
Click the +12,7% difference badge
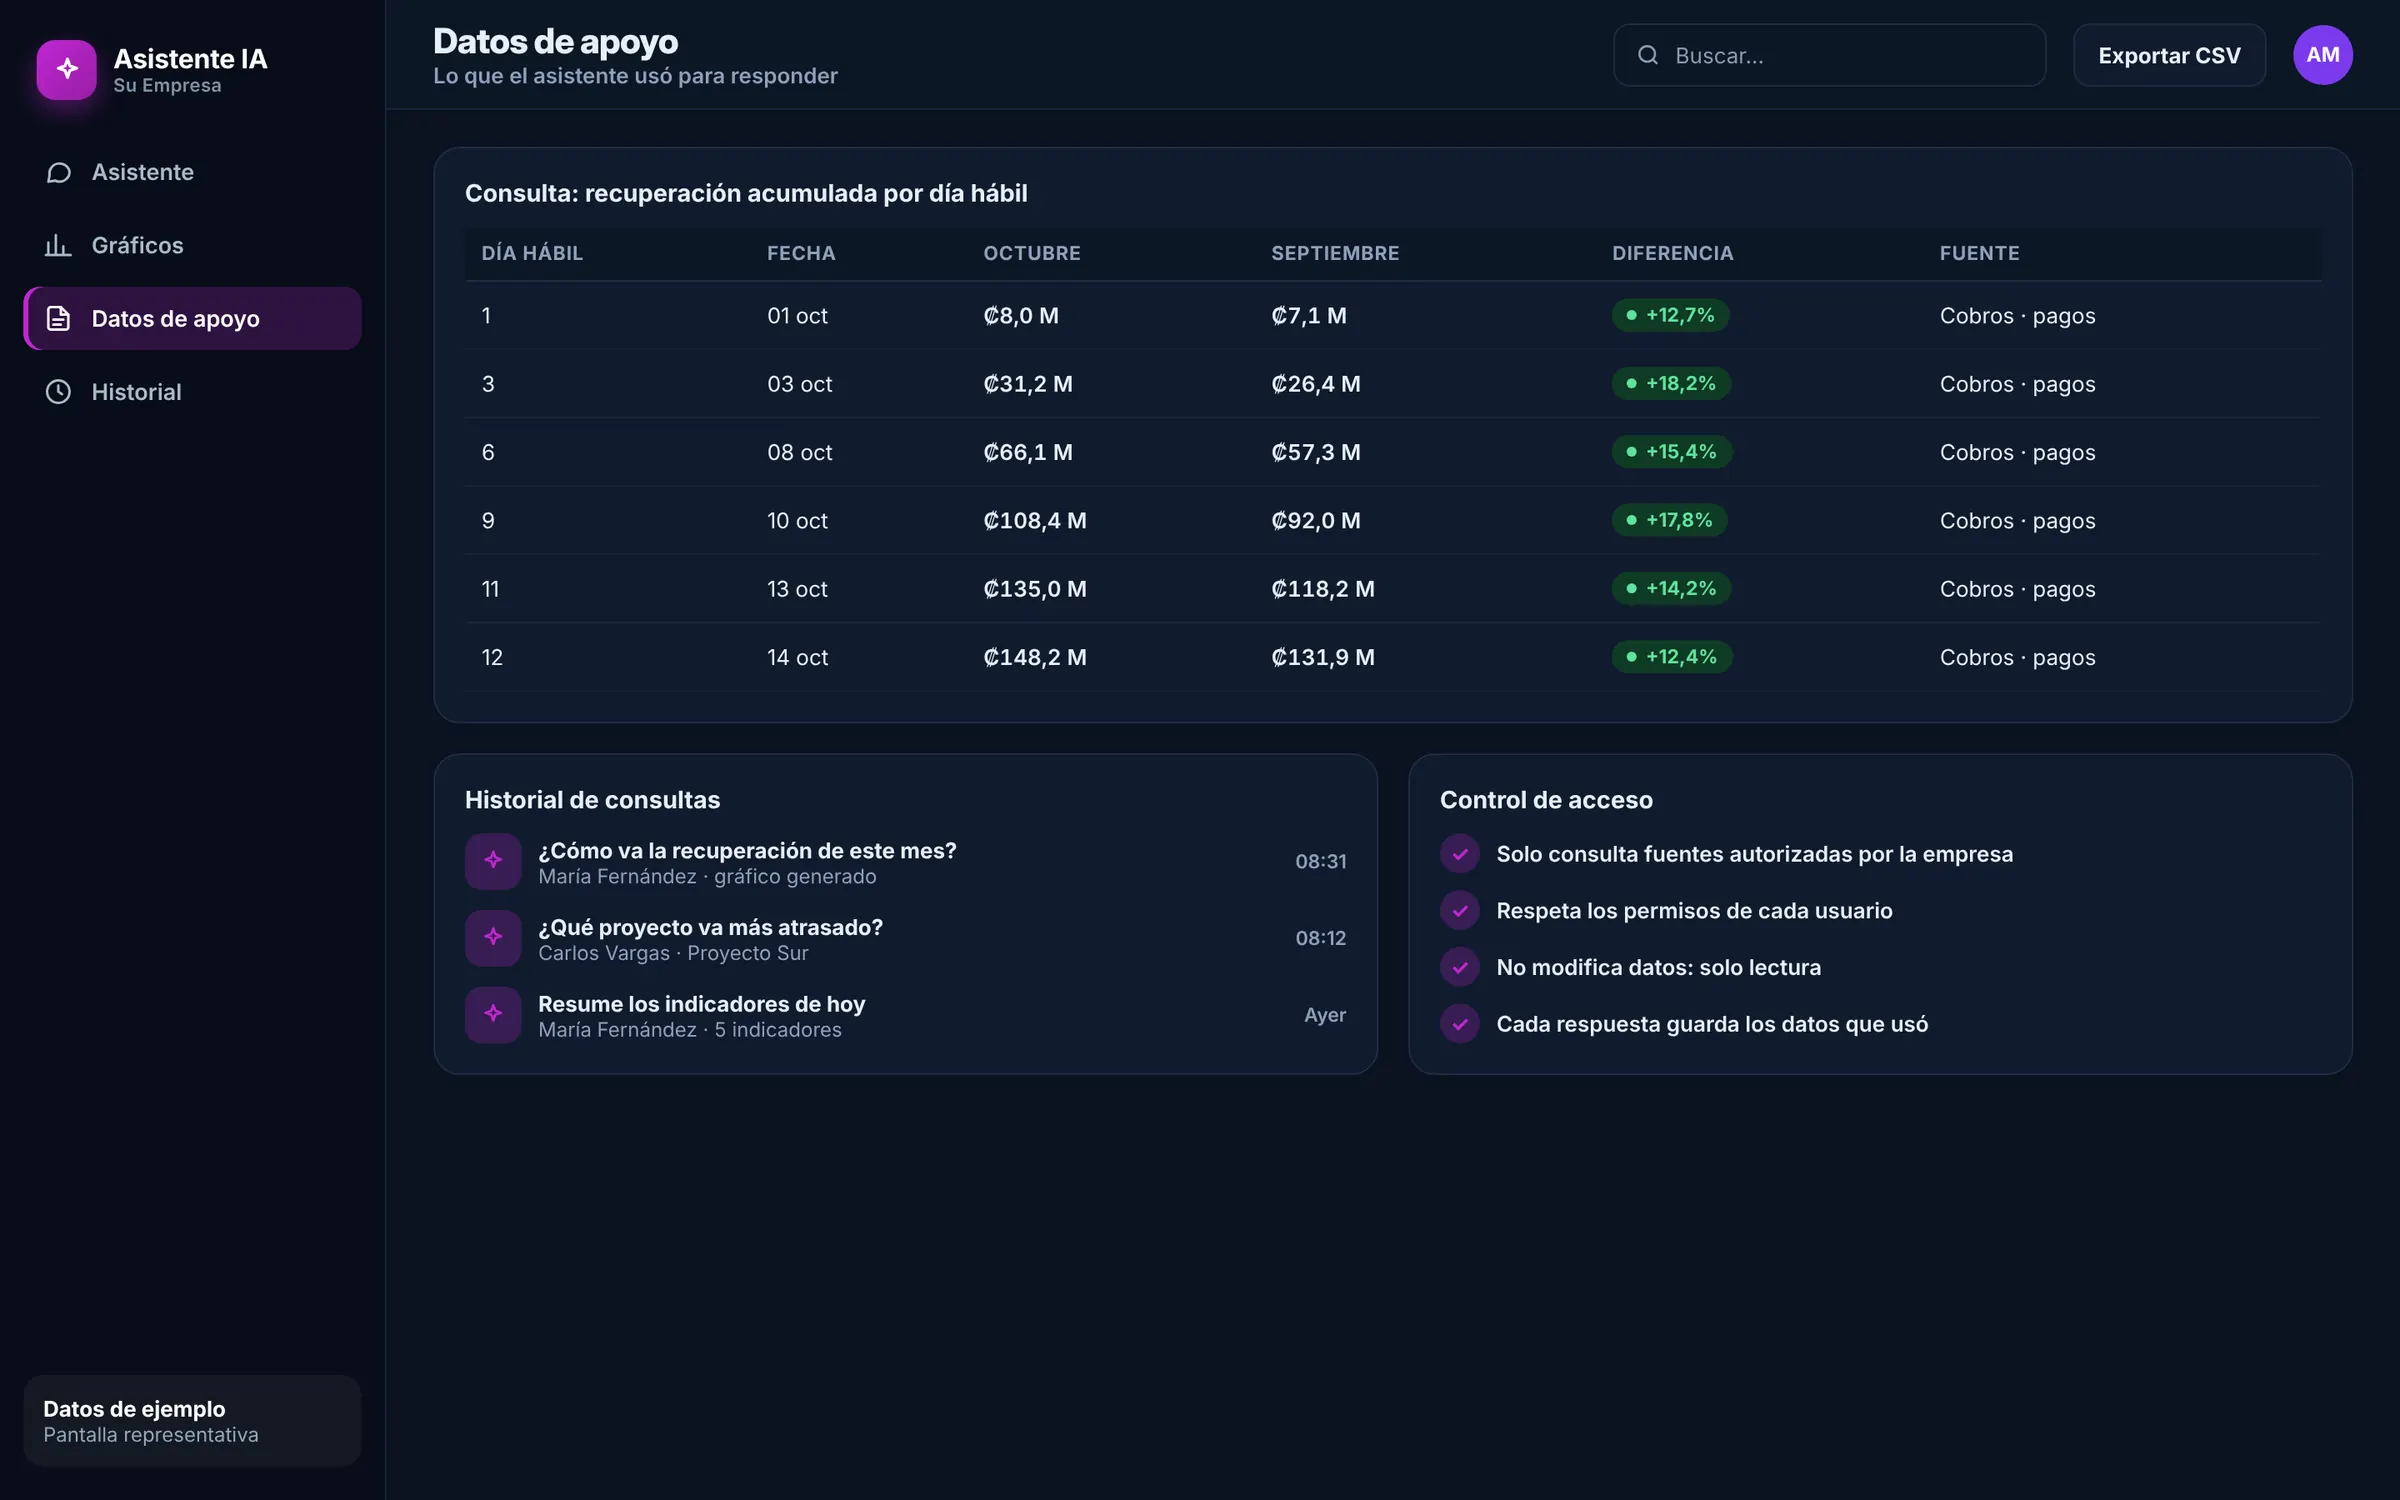1670,315
